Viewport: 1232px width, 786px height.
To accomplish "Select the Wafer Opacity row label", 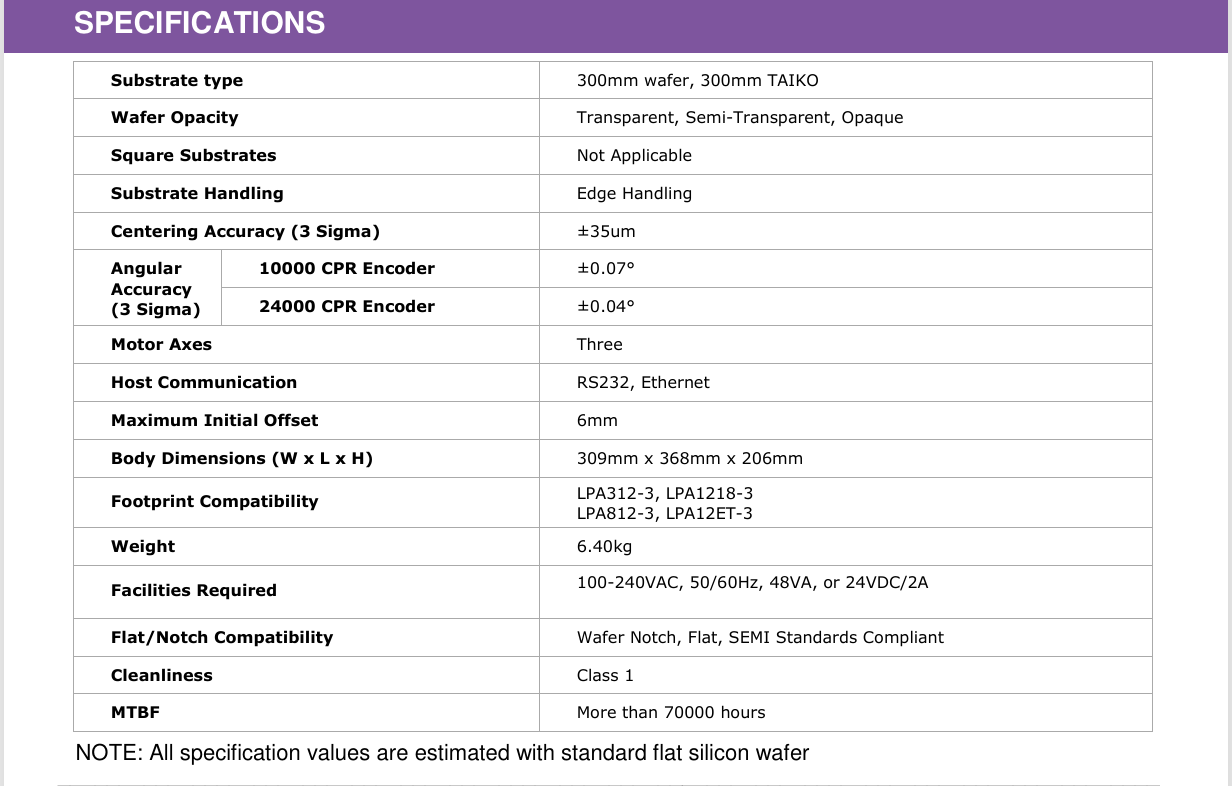I will (x=175, y=117).
